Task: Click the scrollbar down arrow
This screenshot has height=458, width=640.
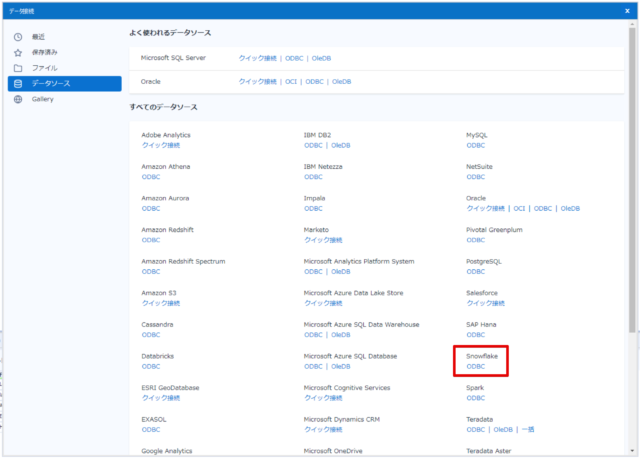Action: 632,451
